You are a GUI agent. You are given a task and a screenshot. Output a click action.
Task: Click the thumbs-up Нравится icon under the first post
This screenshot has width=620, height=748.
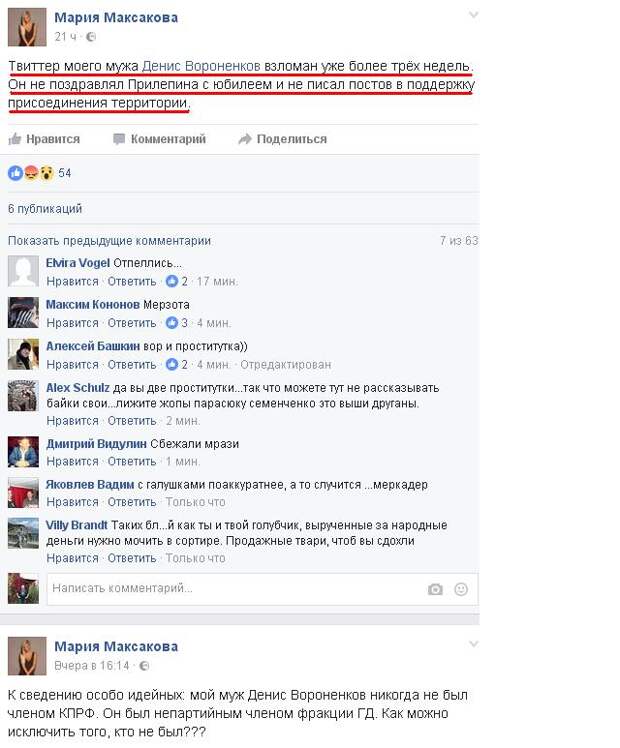[x=15, y=139]
